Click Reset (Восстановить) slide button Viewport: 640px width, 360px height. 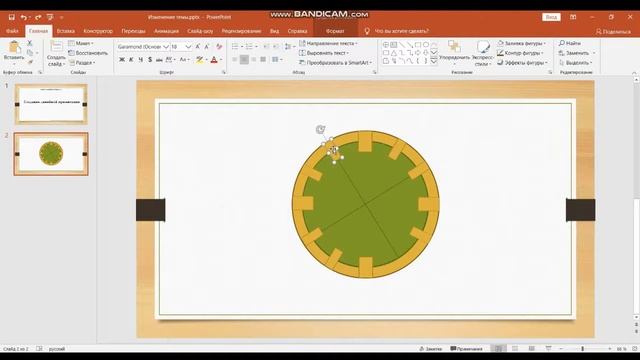point(88,53)
